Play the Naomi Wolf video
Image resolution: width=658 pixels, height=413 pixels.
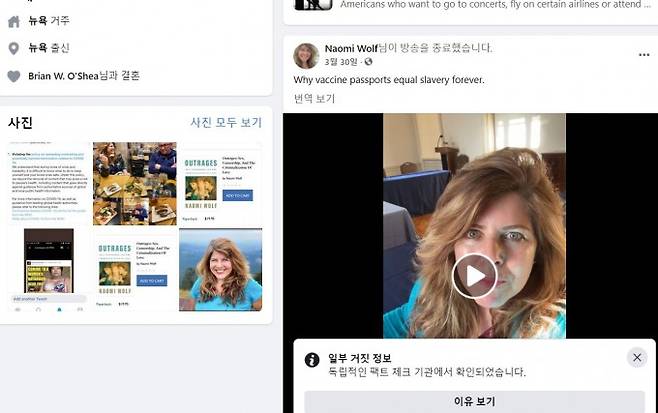pyautogui.click(x=474, y=276)
